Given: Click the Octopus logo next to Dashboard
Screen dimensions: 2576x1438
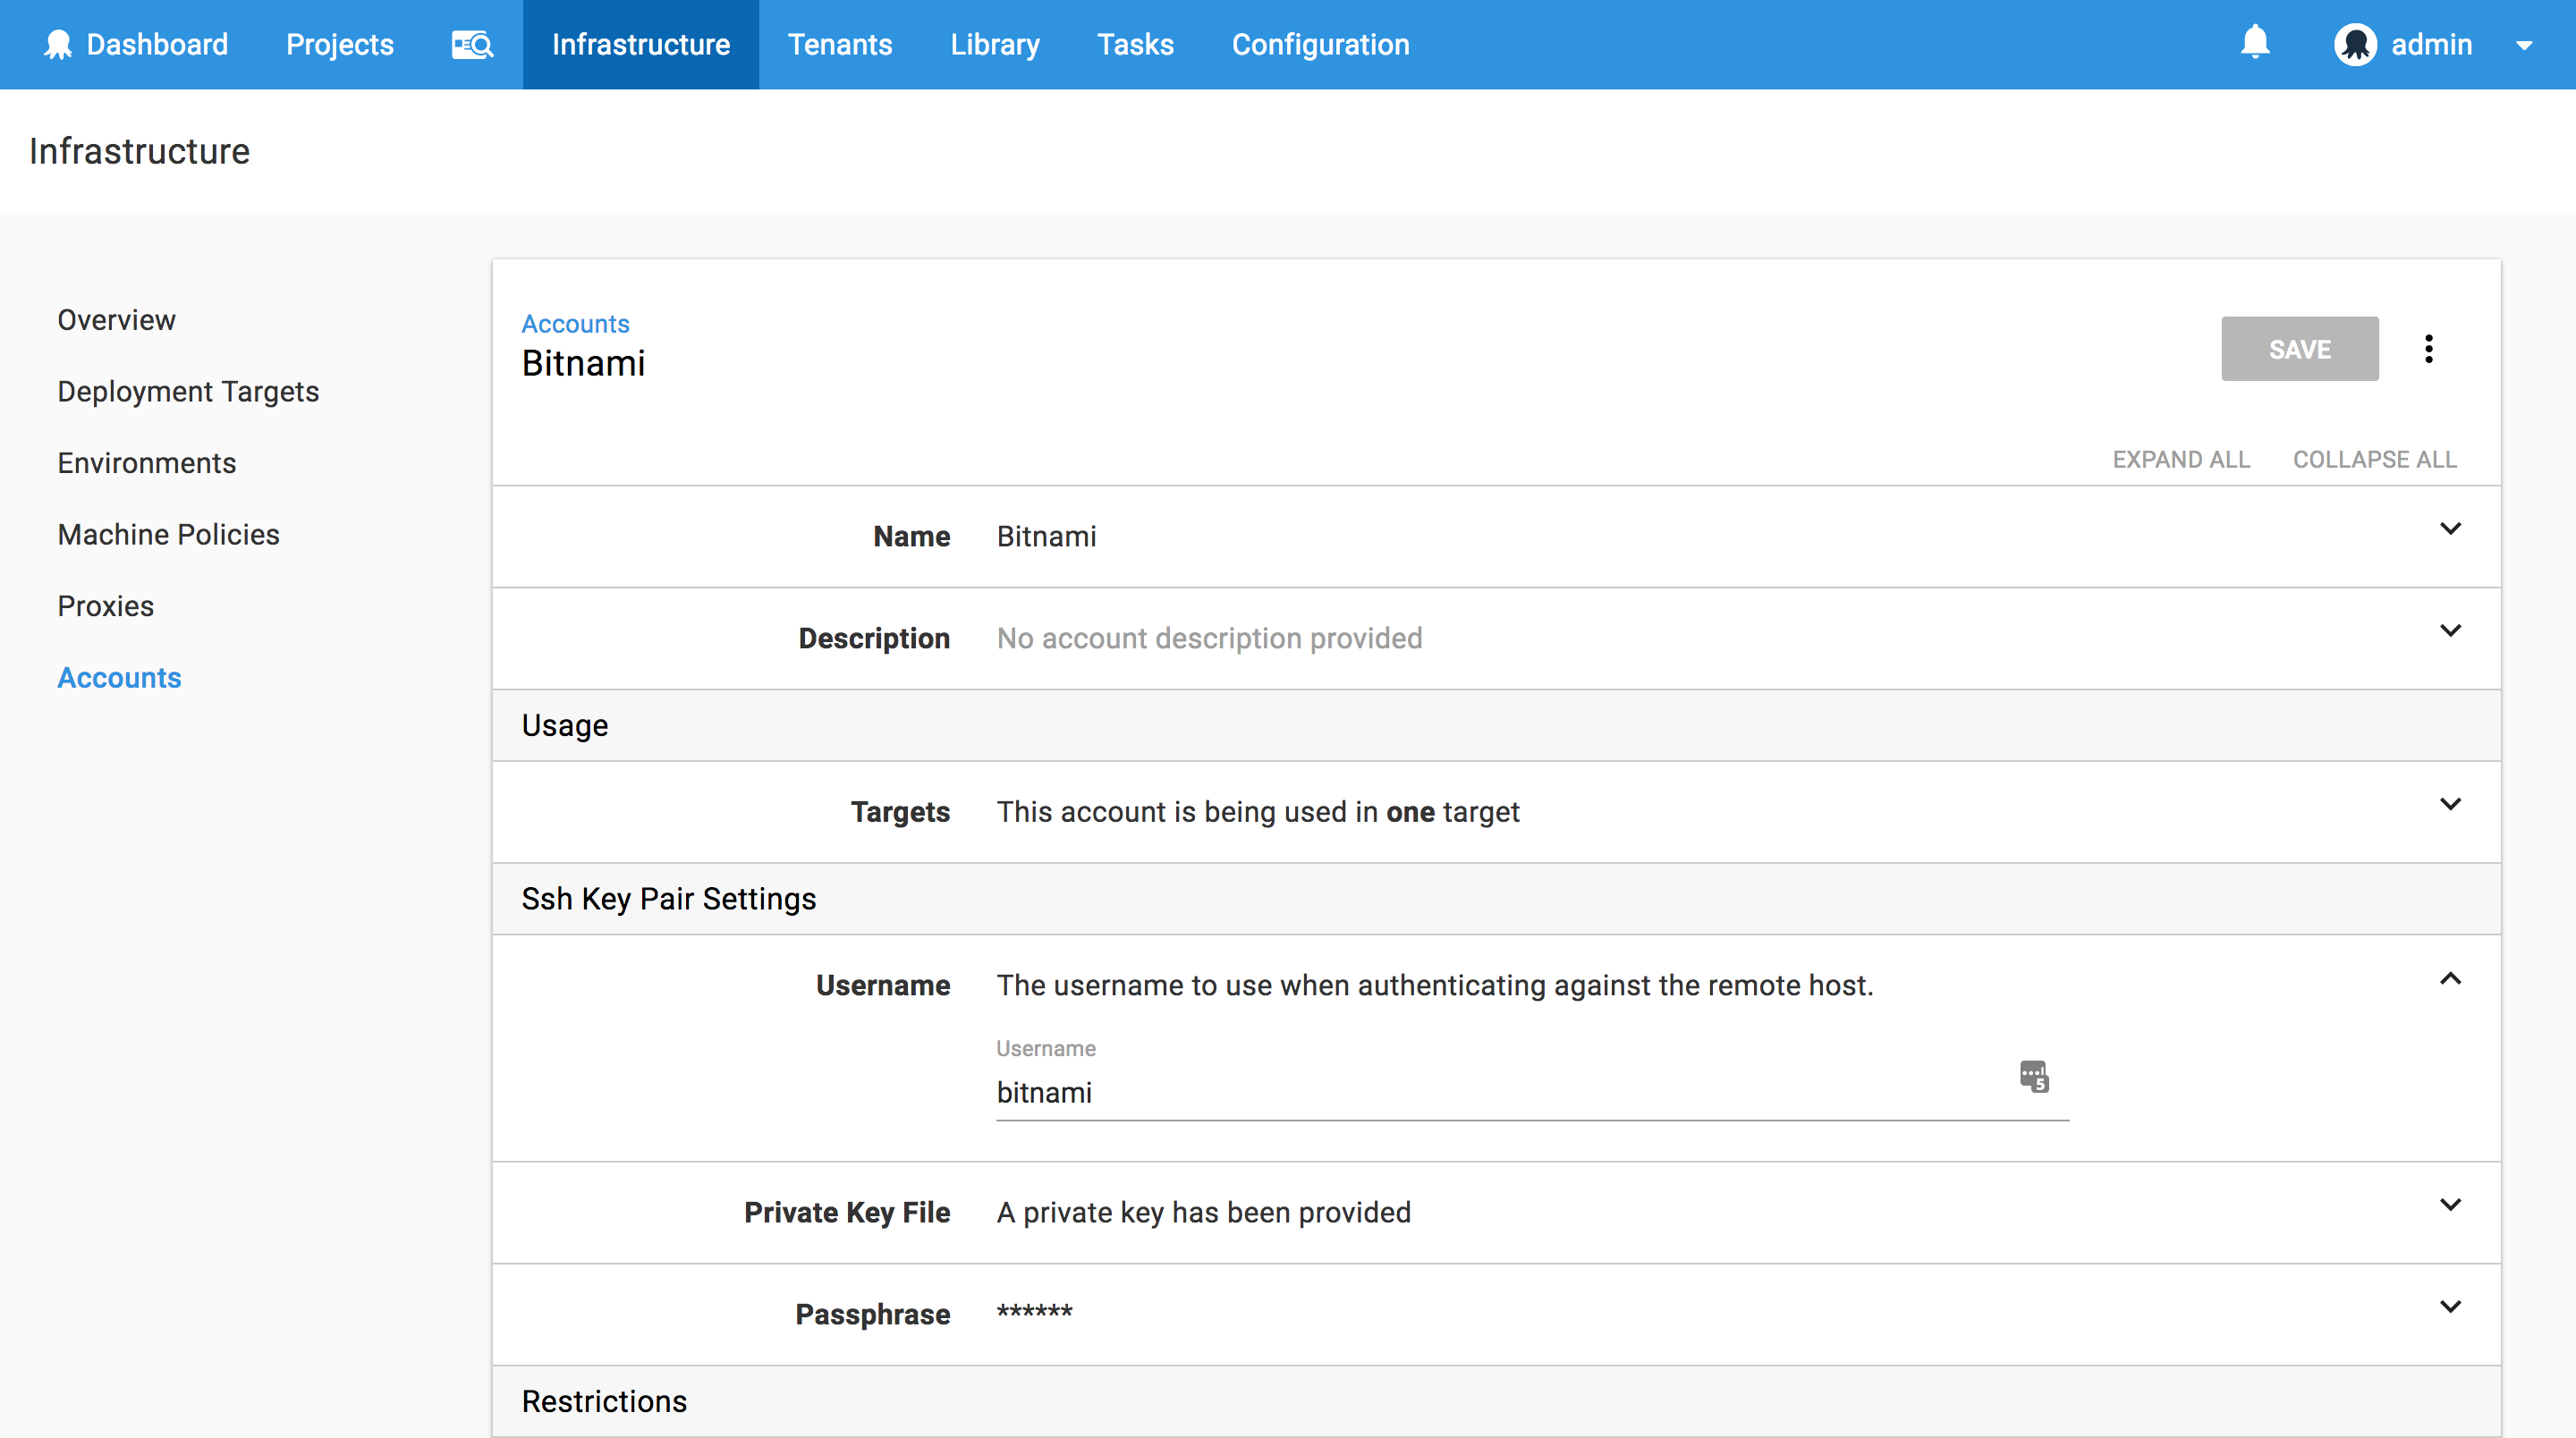Looking at the screenshot, I should (x=58, y=45).
